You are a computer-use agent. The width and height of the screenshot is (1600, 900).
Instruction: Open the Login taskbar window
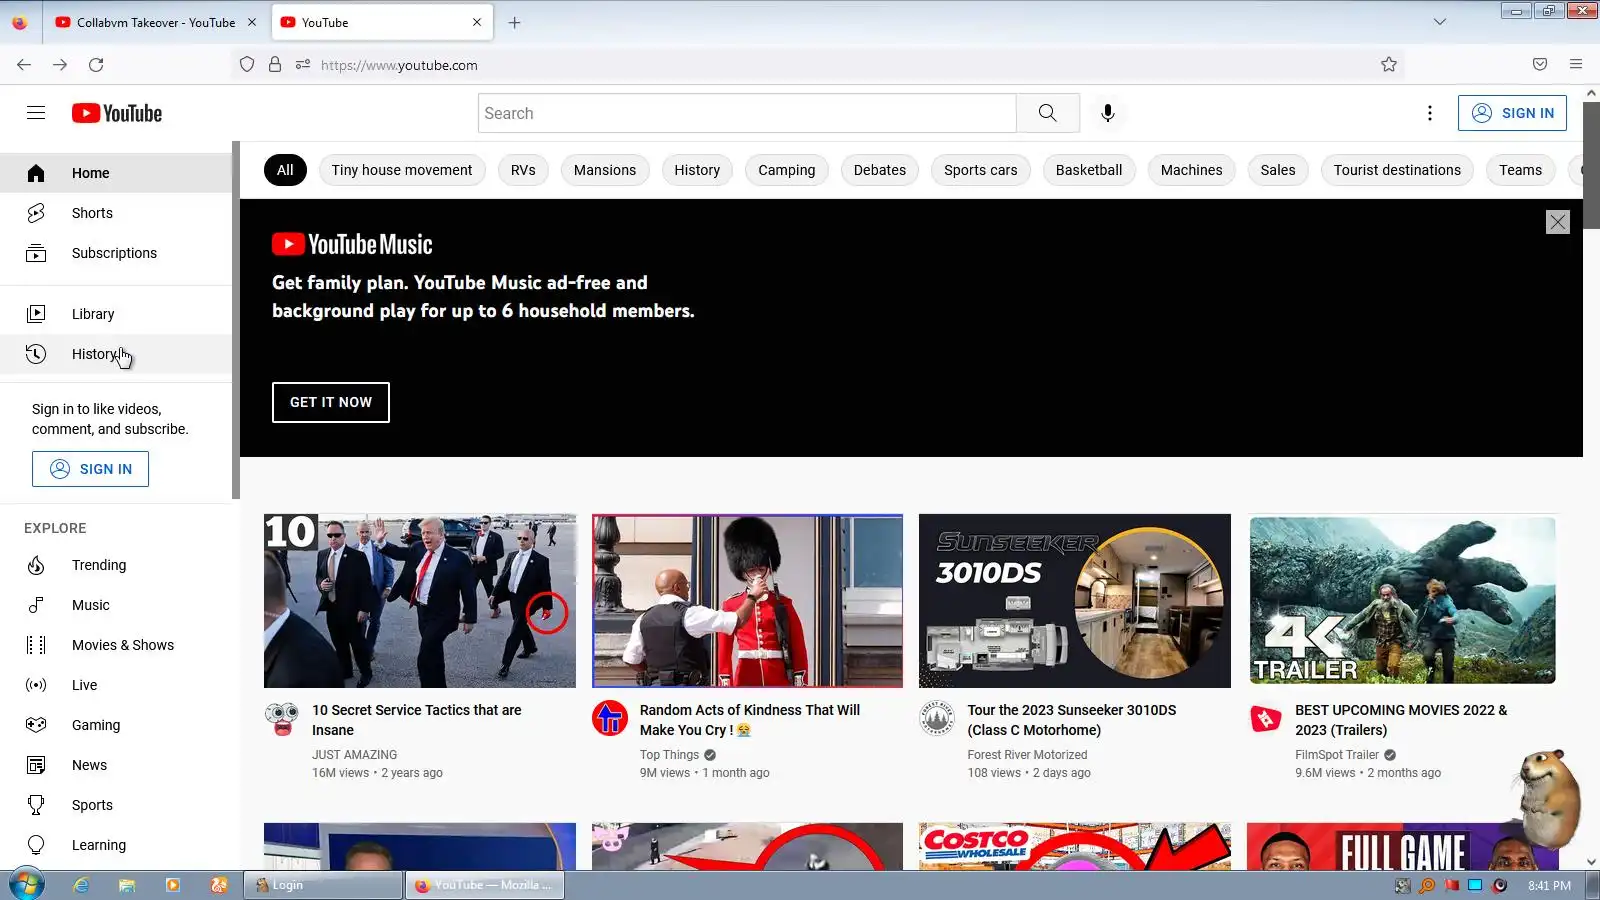coord(323,885)
